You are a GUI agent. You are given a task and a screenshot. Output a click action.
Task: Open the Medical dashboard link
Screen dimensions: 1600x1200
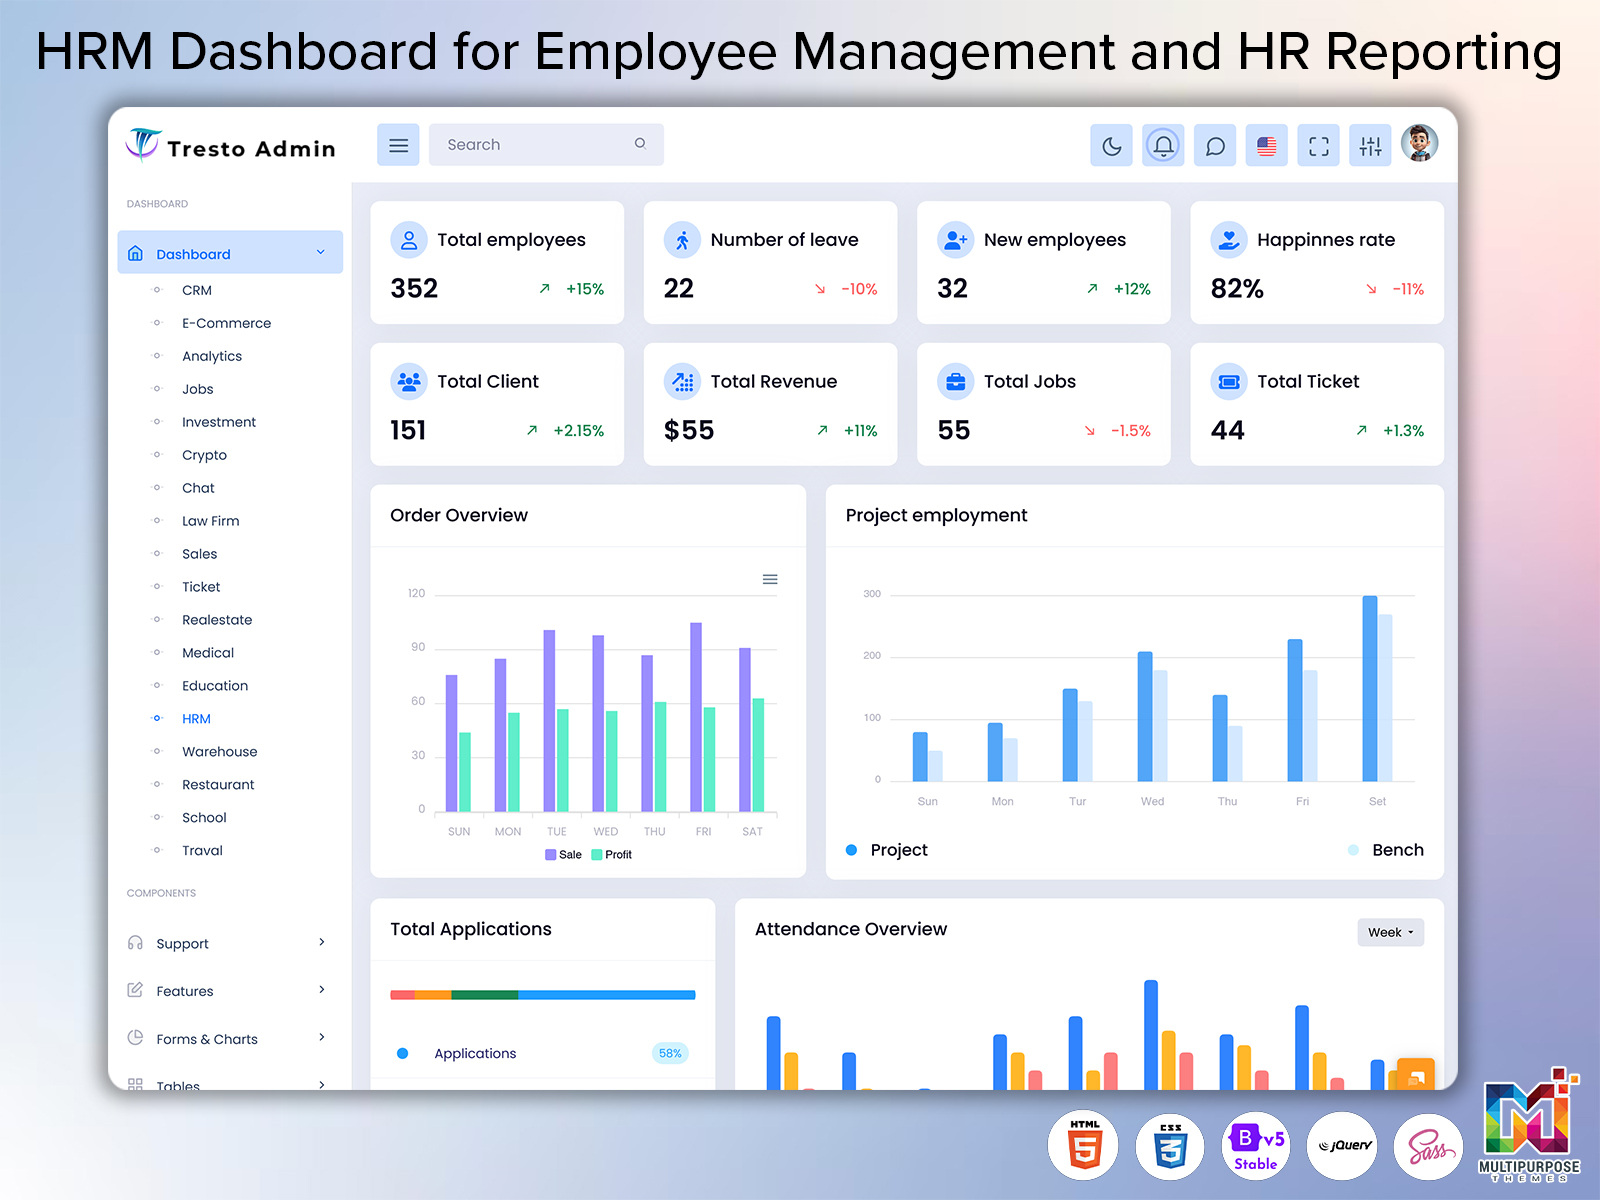point(208,653)
